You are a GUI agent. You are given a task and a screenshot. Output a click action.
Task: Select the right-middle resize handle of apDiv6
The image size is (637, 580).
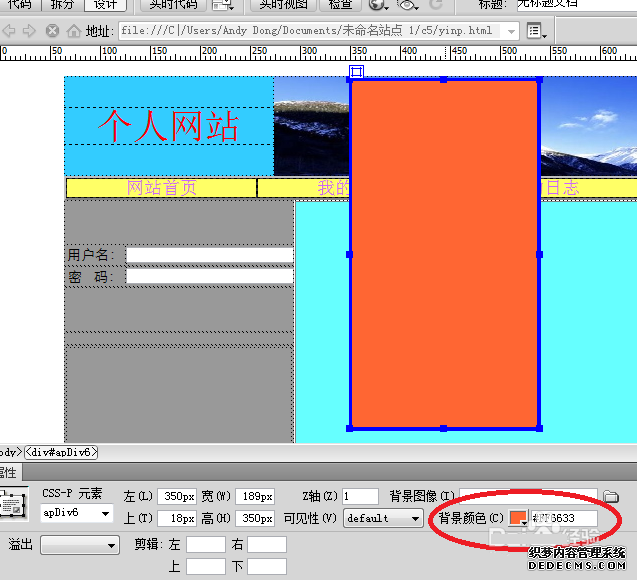[x=539, y=255]
